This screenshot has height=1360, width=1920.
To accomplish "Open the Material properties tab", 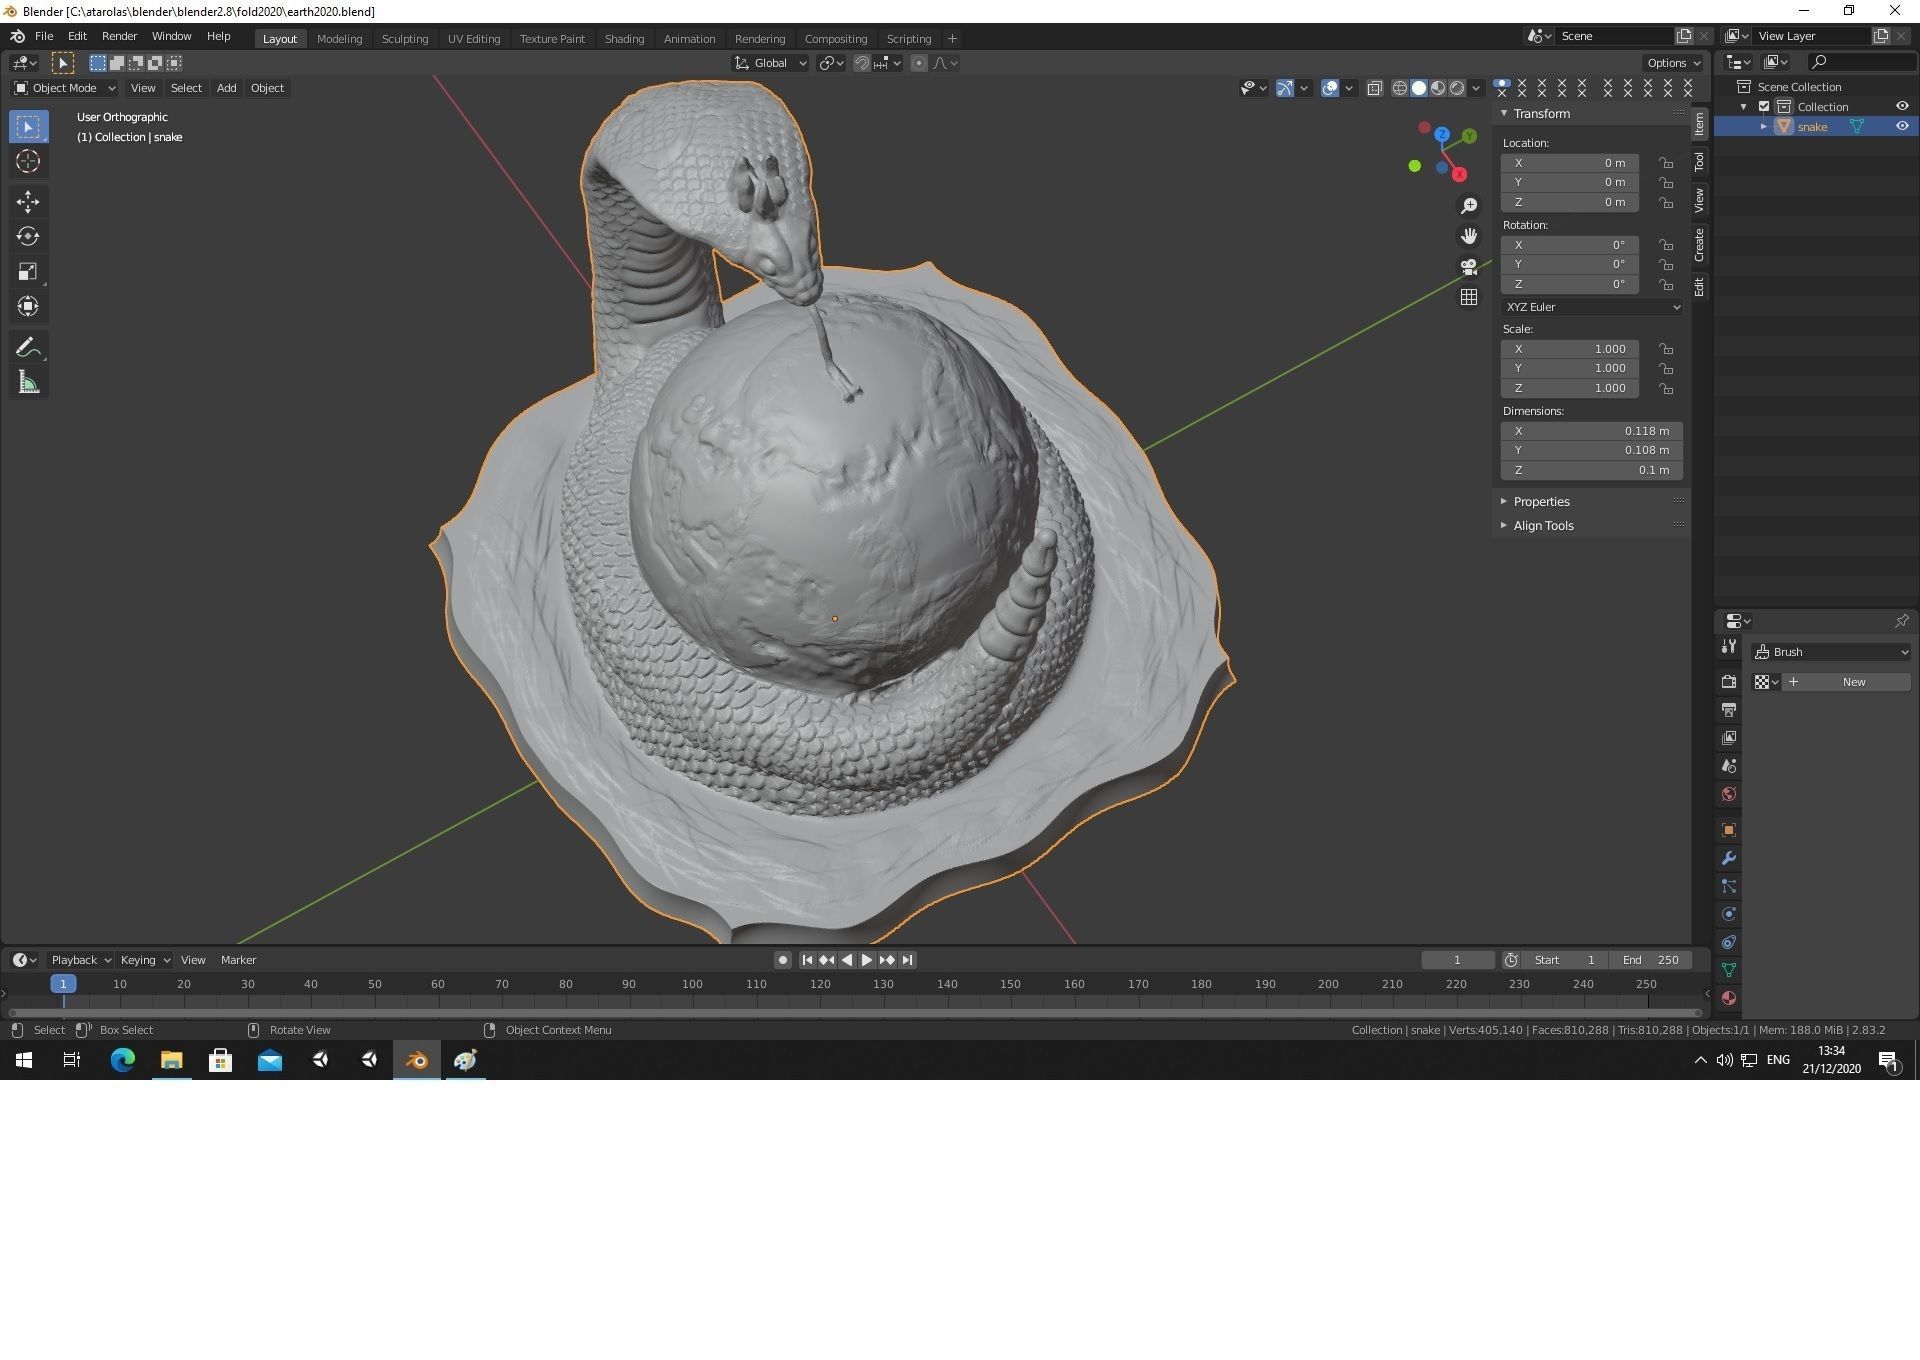I will click(1729, 998).
